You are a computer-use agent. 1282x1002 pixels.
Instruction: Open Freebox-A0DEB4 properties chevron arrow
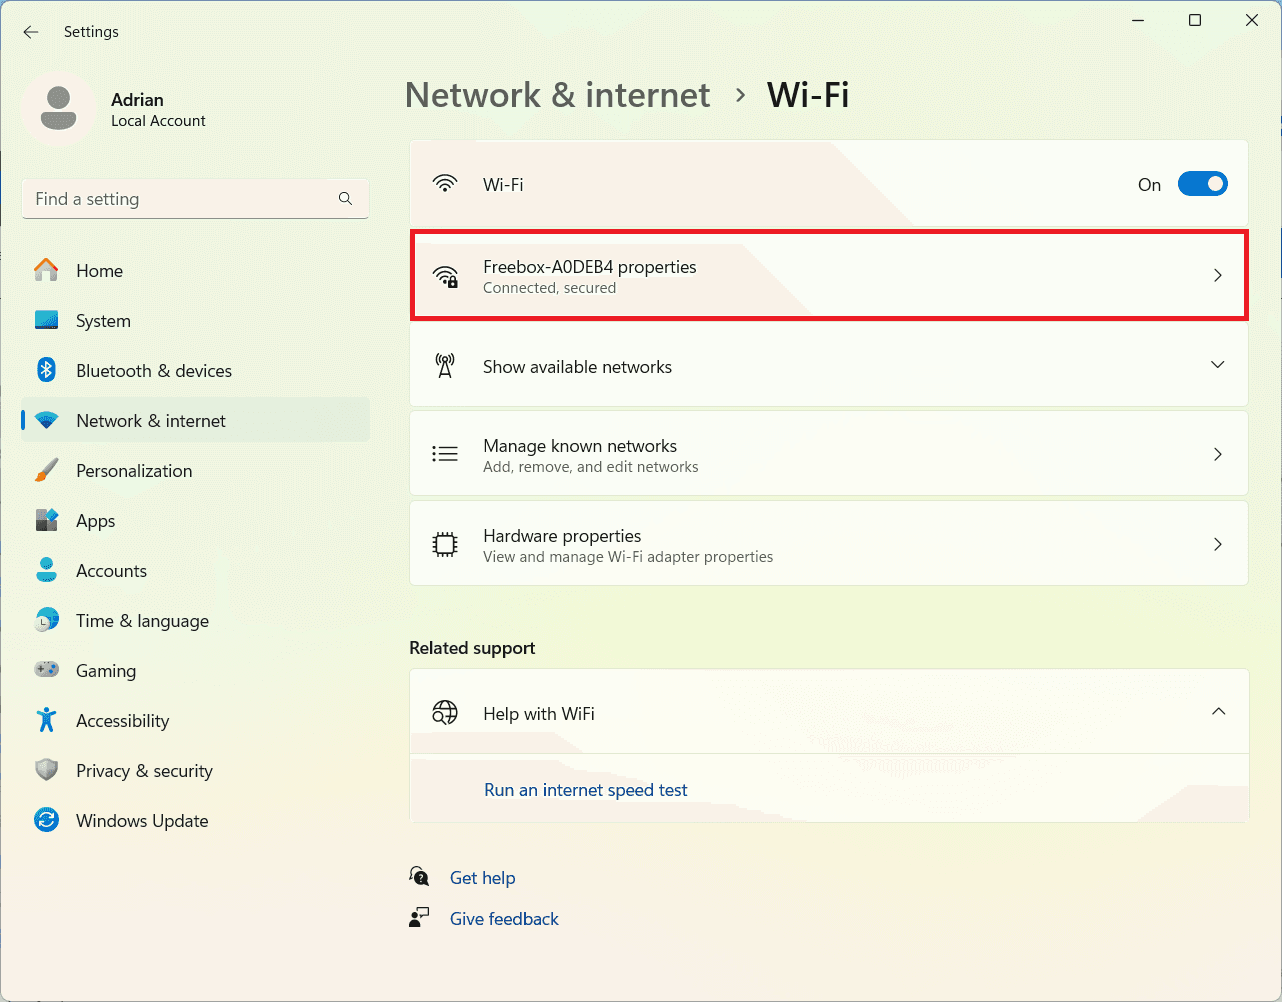tap(1218, 275)
